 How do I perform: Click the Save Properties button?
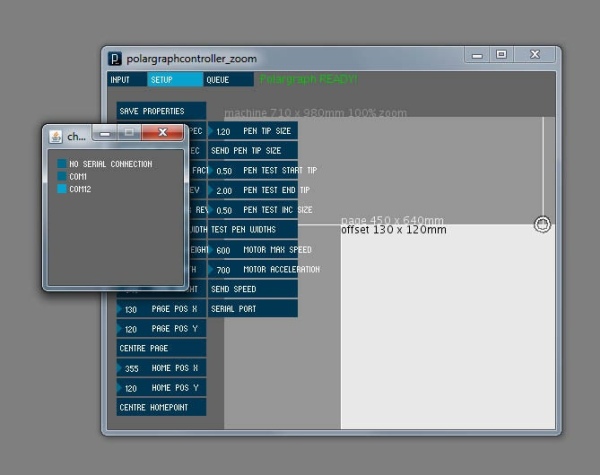(x=161, y=111)
